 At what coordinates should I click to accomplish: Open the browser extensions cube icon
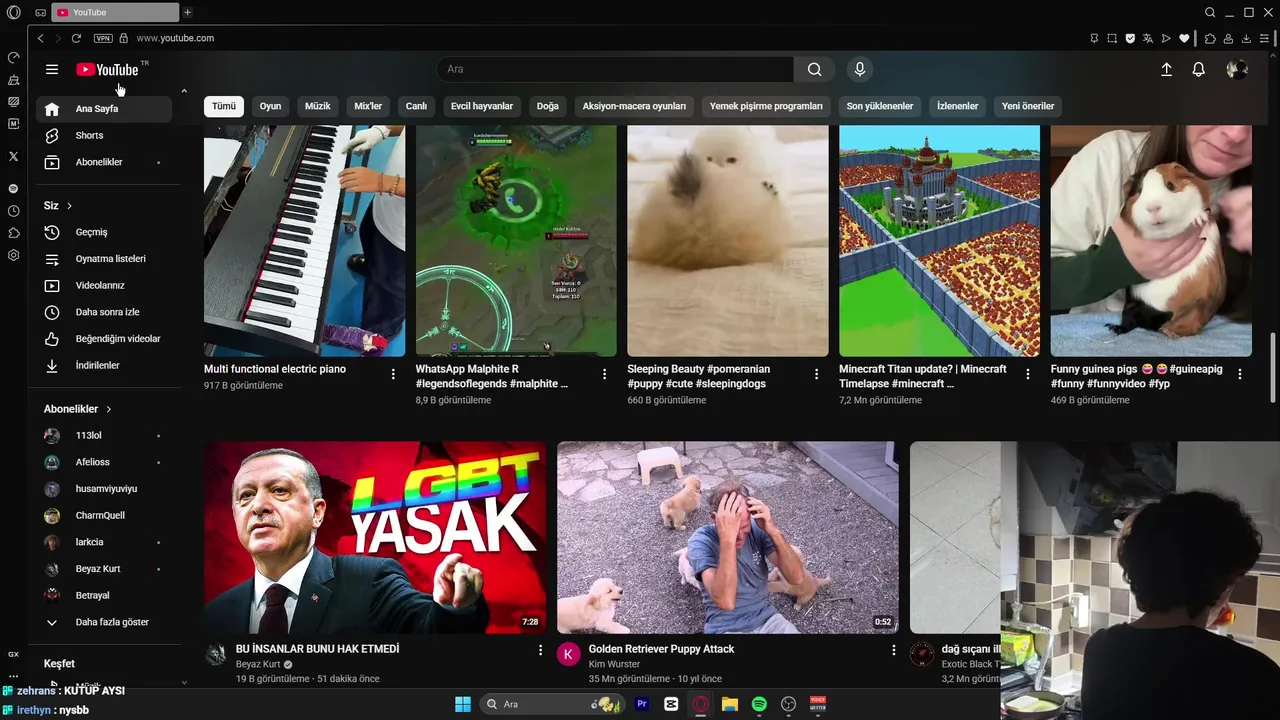(x=1210, y=38)
